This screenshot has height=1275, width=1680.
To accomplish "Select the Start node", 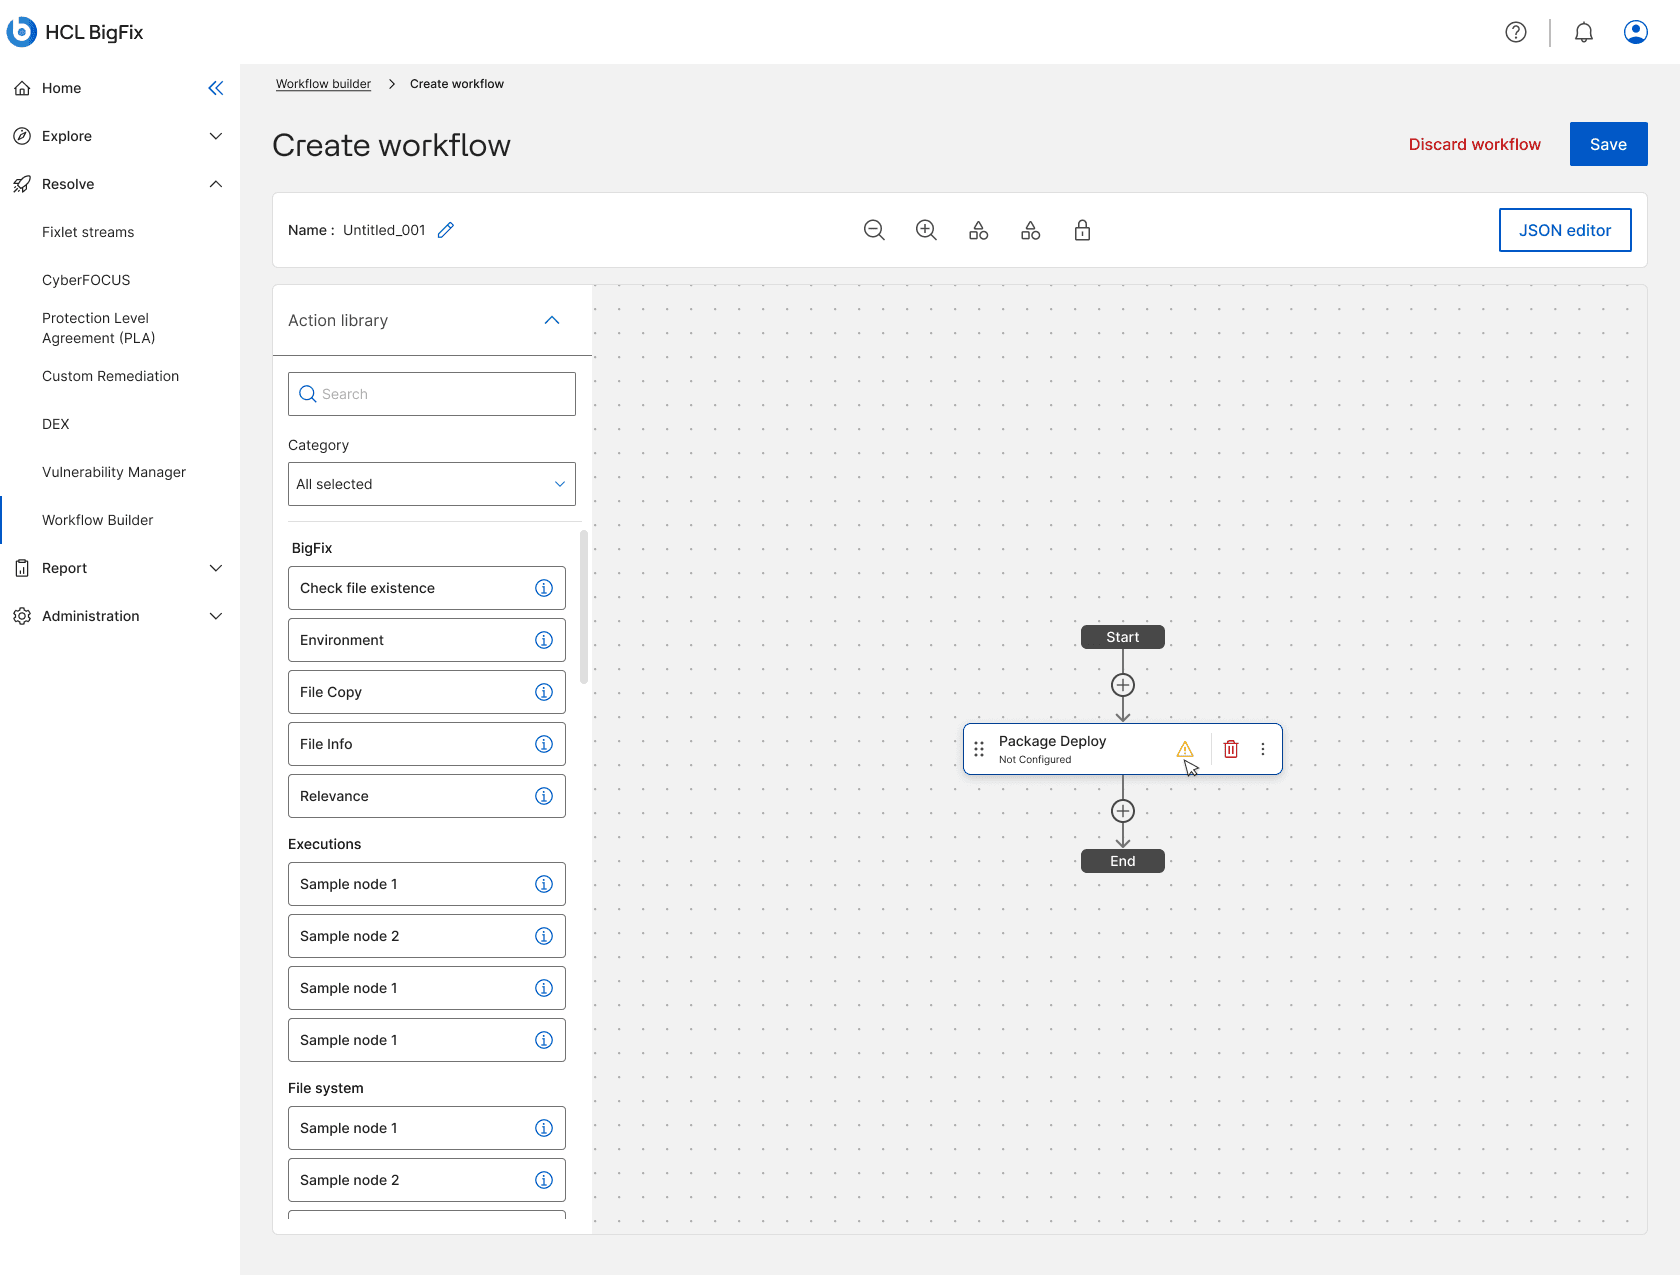I will (x=1123, y=637).
